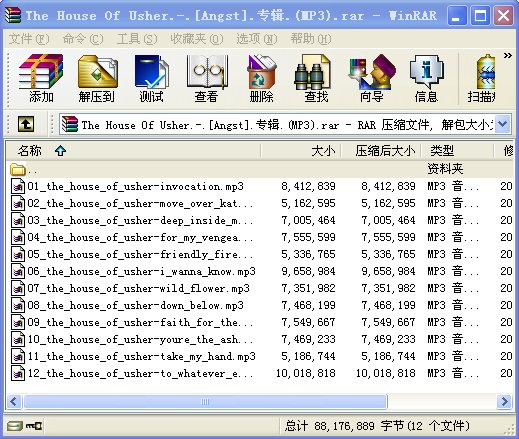Click the 查看 (View) toolbar icon
The height and width of the screenshot is (439, 519).
[x=207, y=79]
